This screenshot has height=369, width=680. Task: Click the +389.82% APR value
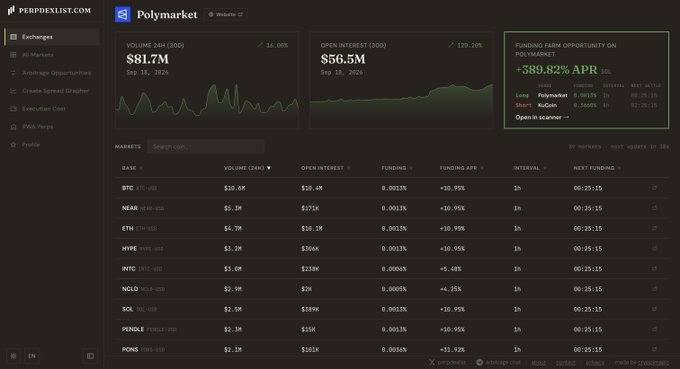[556, 70]
